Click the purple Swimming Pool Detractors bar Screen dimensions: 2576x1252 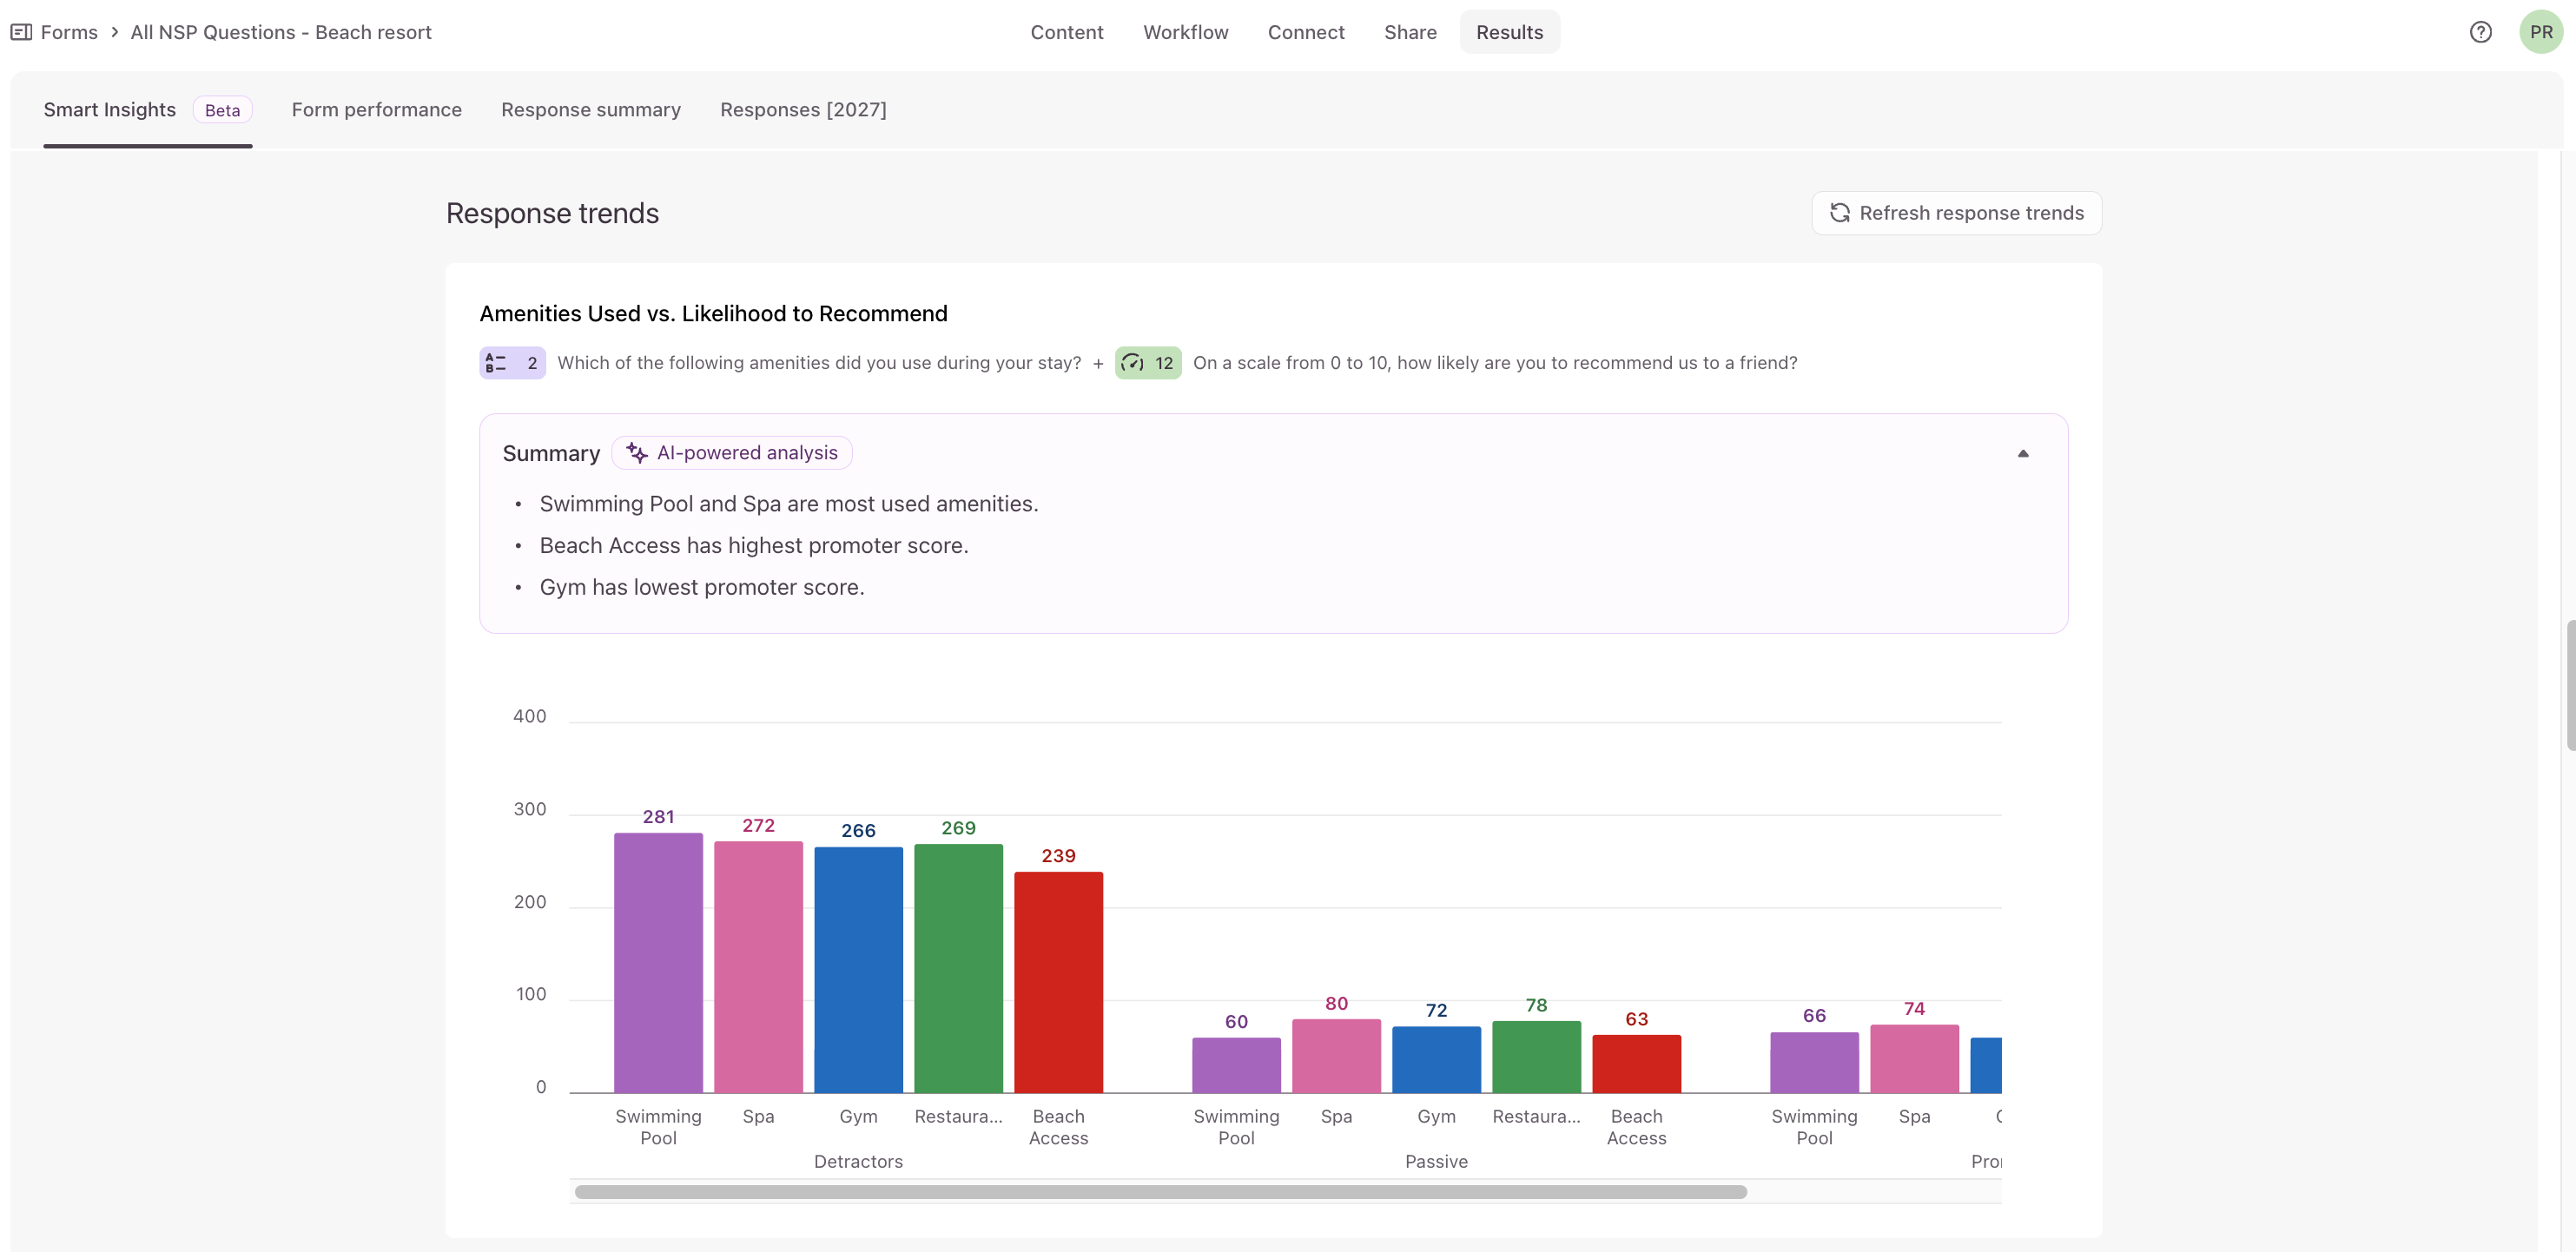658,963
